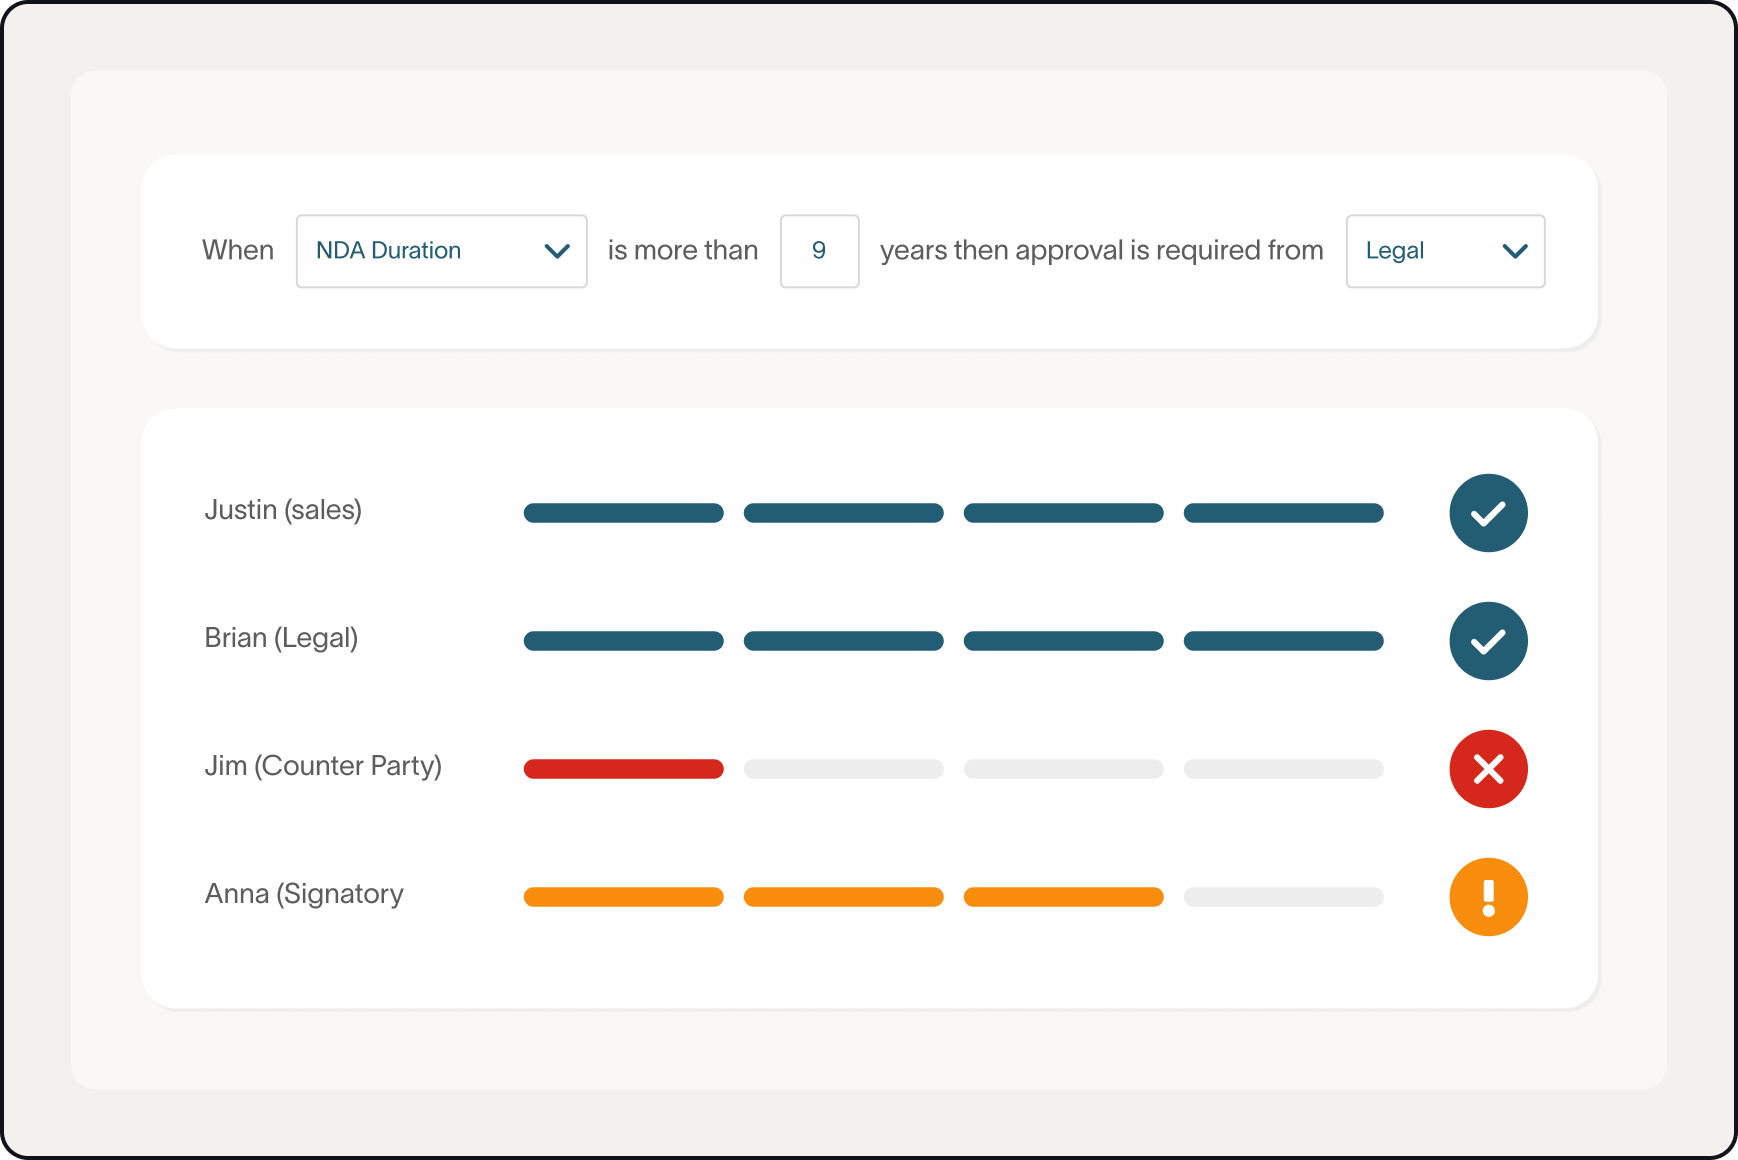This screenshot has width=1738, height=1160.
Task: Click Anna's last gray progress segment
Action: click(x=1283, y=897)
